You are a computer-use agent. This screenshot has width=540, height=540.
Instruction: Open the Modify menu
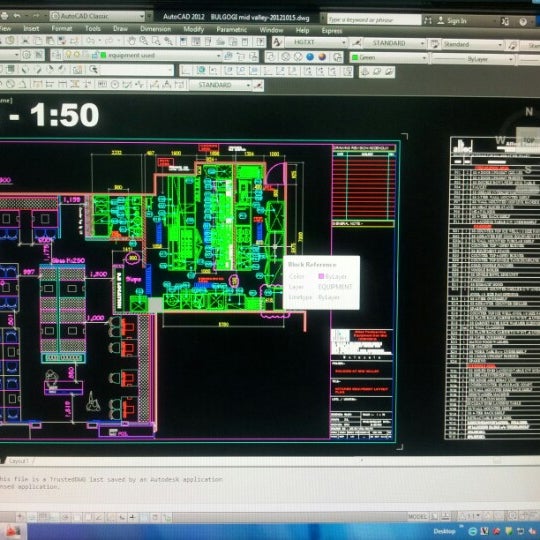tap(194, 29)
